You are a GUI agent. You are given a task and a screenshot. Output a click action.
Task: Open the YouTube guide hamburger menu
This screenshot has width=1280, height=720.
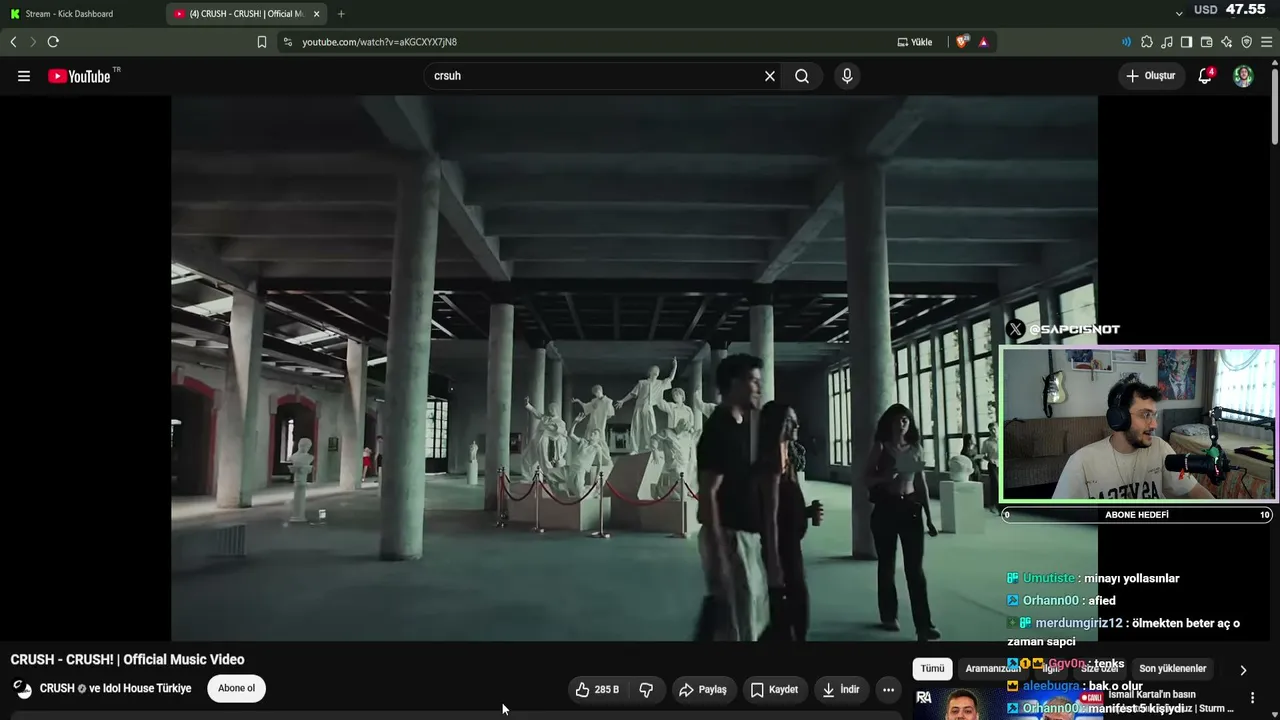click(24, 76)
